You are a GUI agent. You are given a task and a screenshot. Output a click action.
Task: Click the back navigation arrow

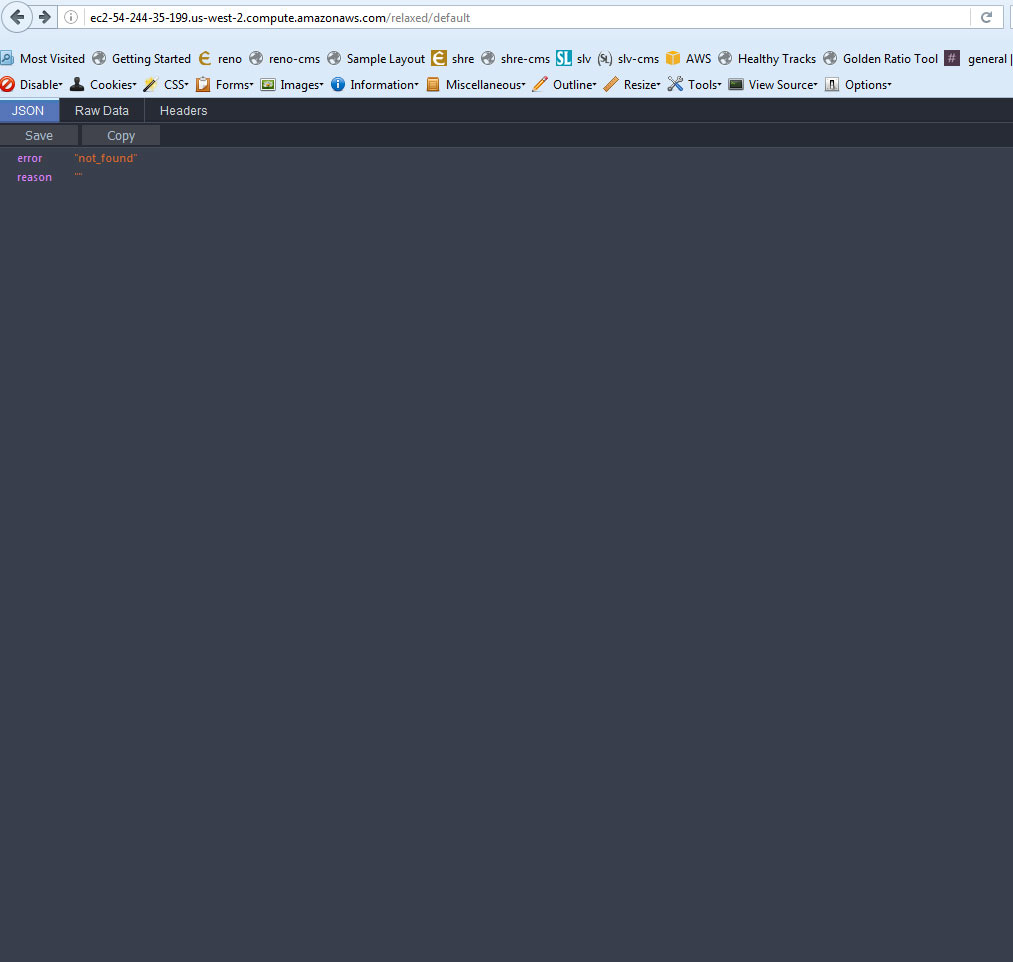click(x=17, y=17)
